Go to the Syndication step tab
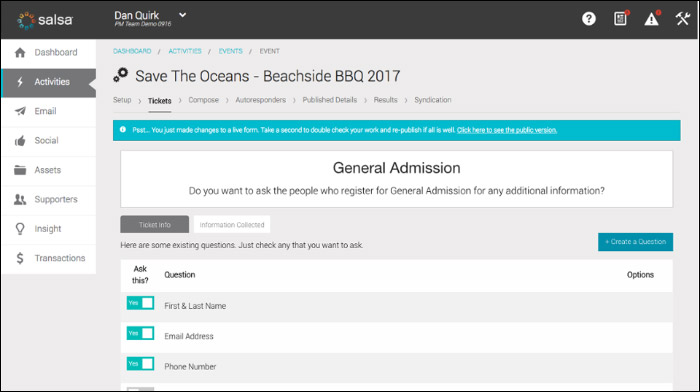Viewport: 700px width, 392px height. (433, 100)
